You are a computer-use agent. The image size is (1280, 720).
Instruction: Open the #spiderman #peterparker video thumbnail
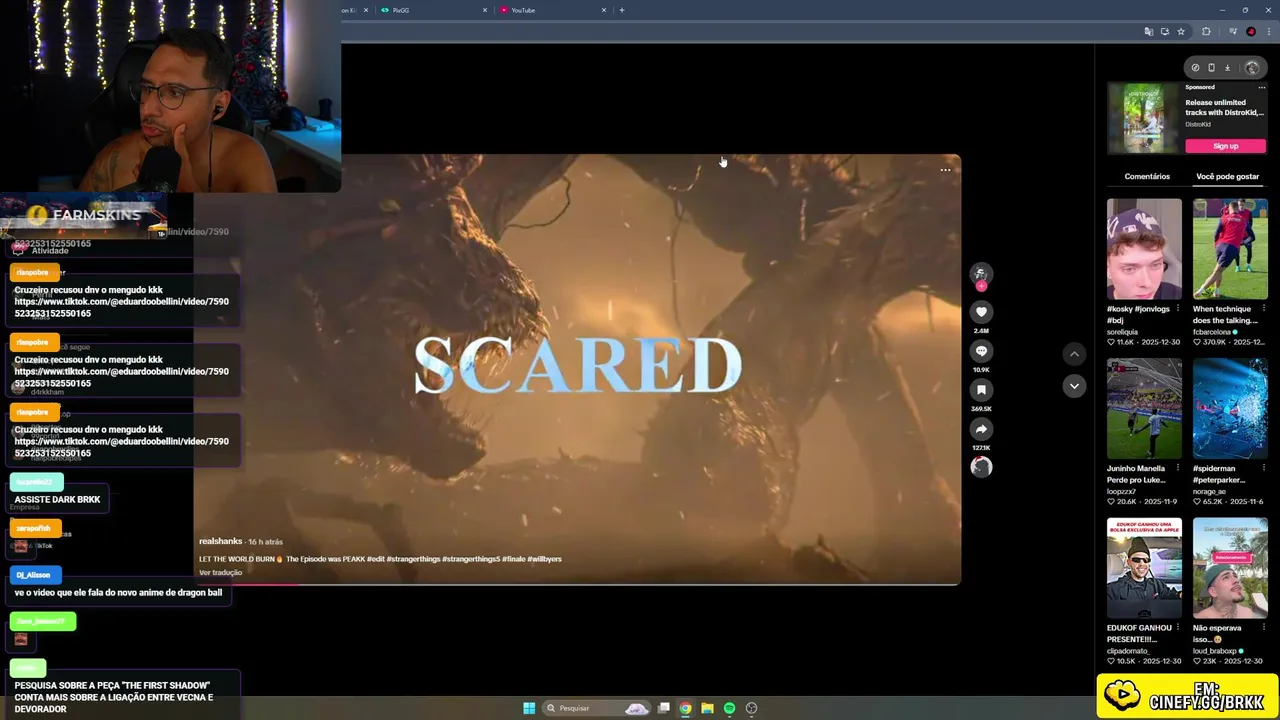(1230, 409)
